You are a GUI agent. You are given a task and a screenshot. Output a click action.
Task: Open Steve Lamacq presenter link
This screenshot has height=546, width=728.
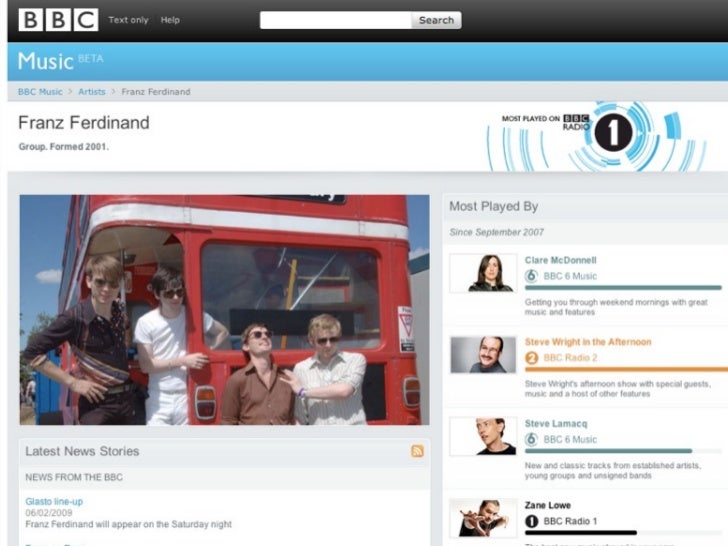coord(556,423)
